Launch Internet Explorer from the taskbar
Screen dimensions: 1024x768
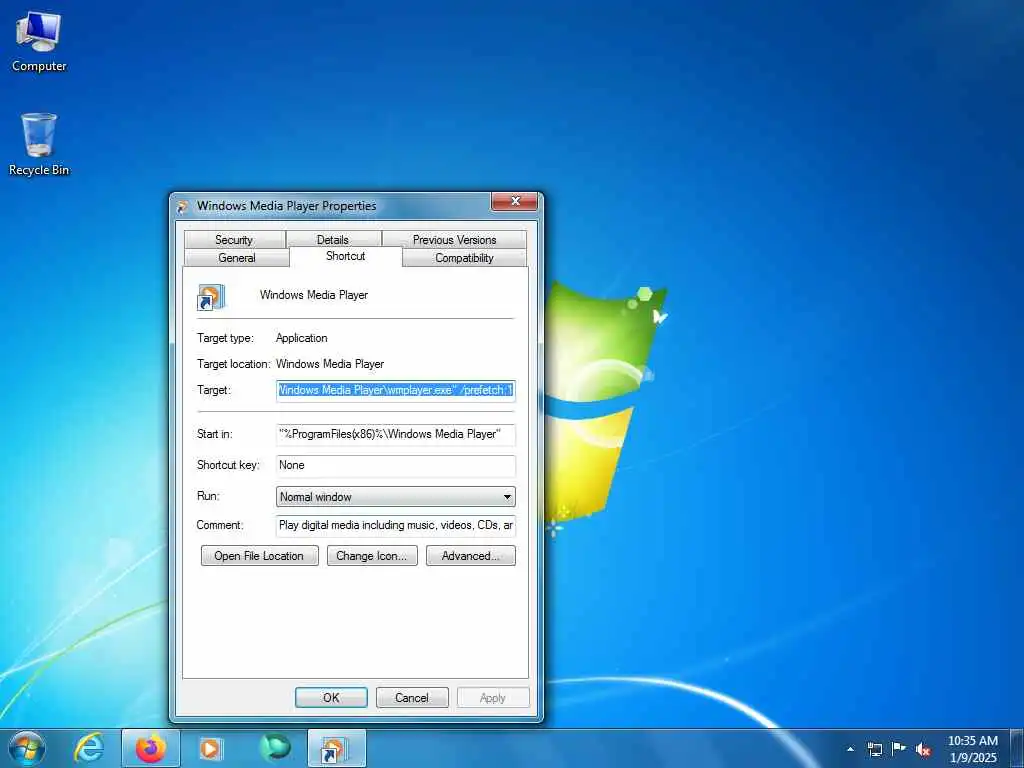click(89, 748)
